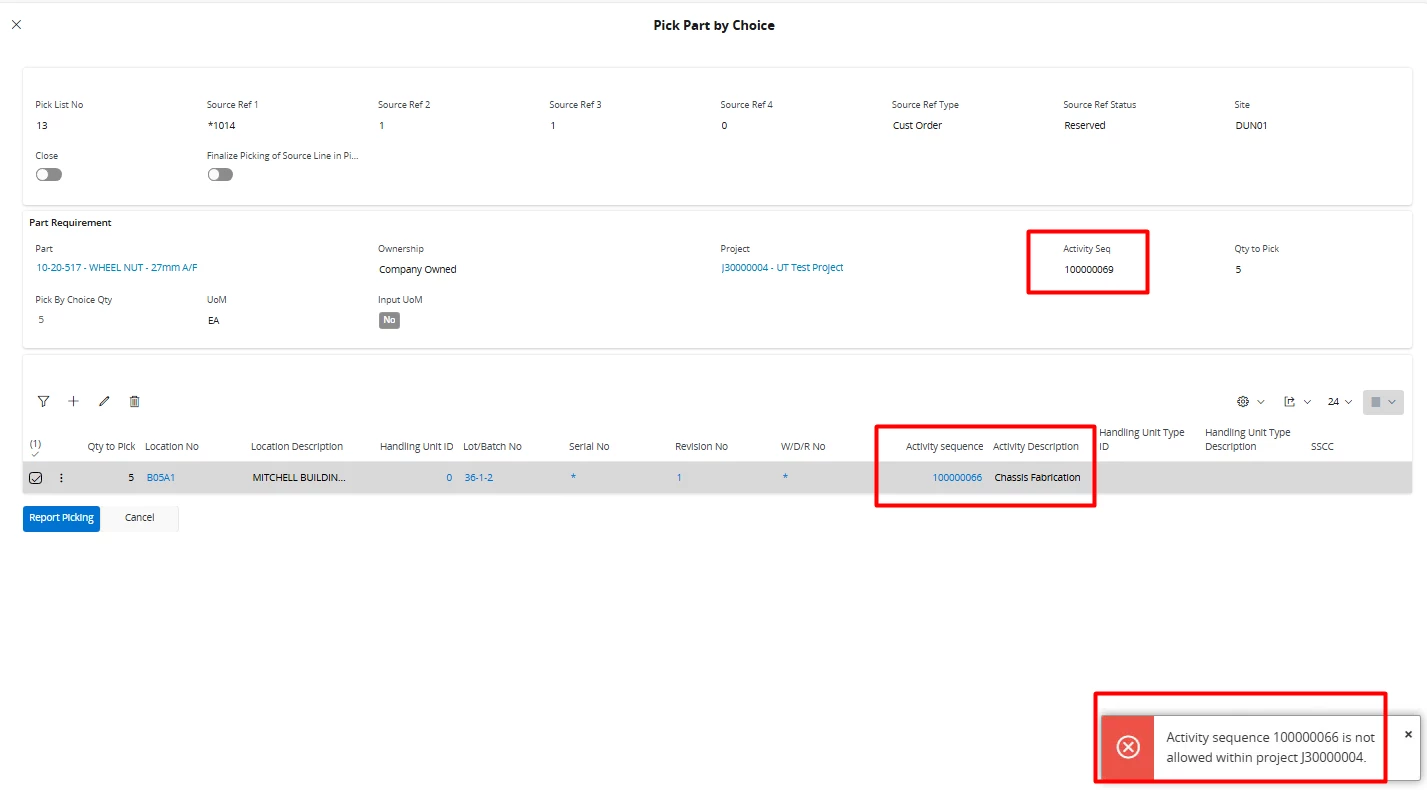The width and height of the screenshot is (1427, 790).
Task: Click the Report Picking button
Action: click(x=61, y=518)
